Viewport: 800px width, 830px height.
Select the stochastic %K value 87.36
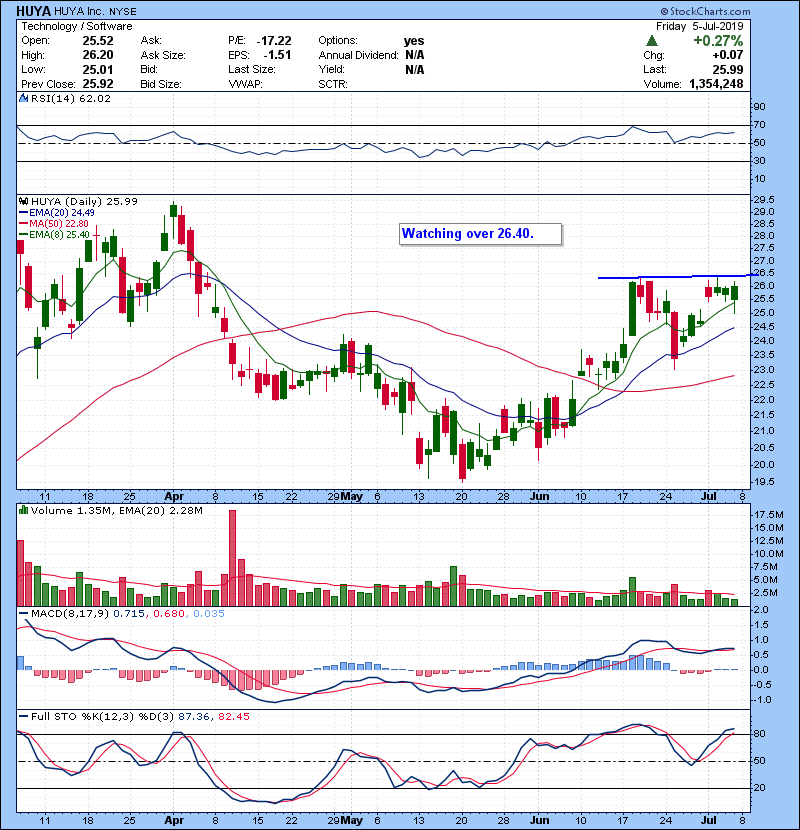point(194,716)
